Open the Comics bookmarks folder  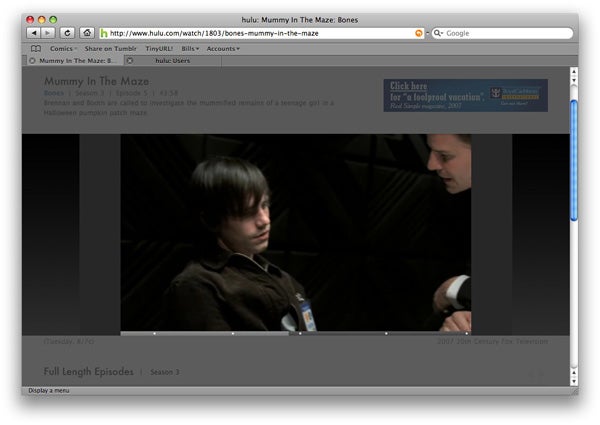click(x=63, y=49)
